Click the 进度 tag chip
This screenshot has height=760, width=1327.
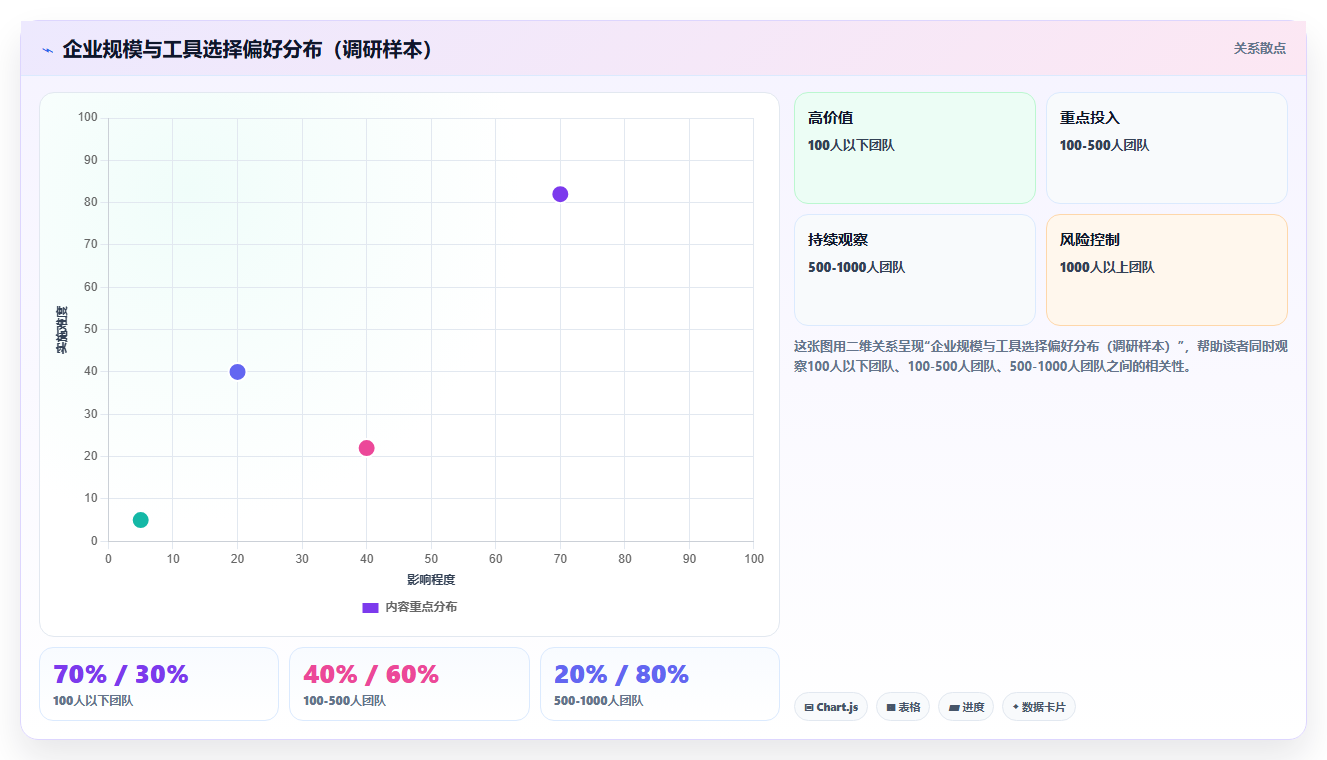[966, 707]
